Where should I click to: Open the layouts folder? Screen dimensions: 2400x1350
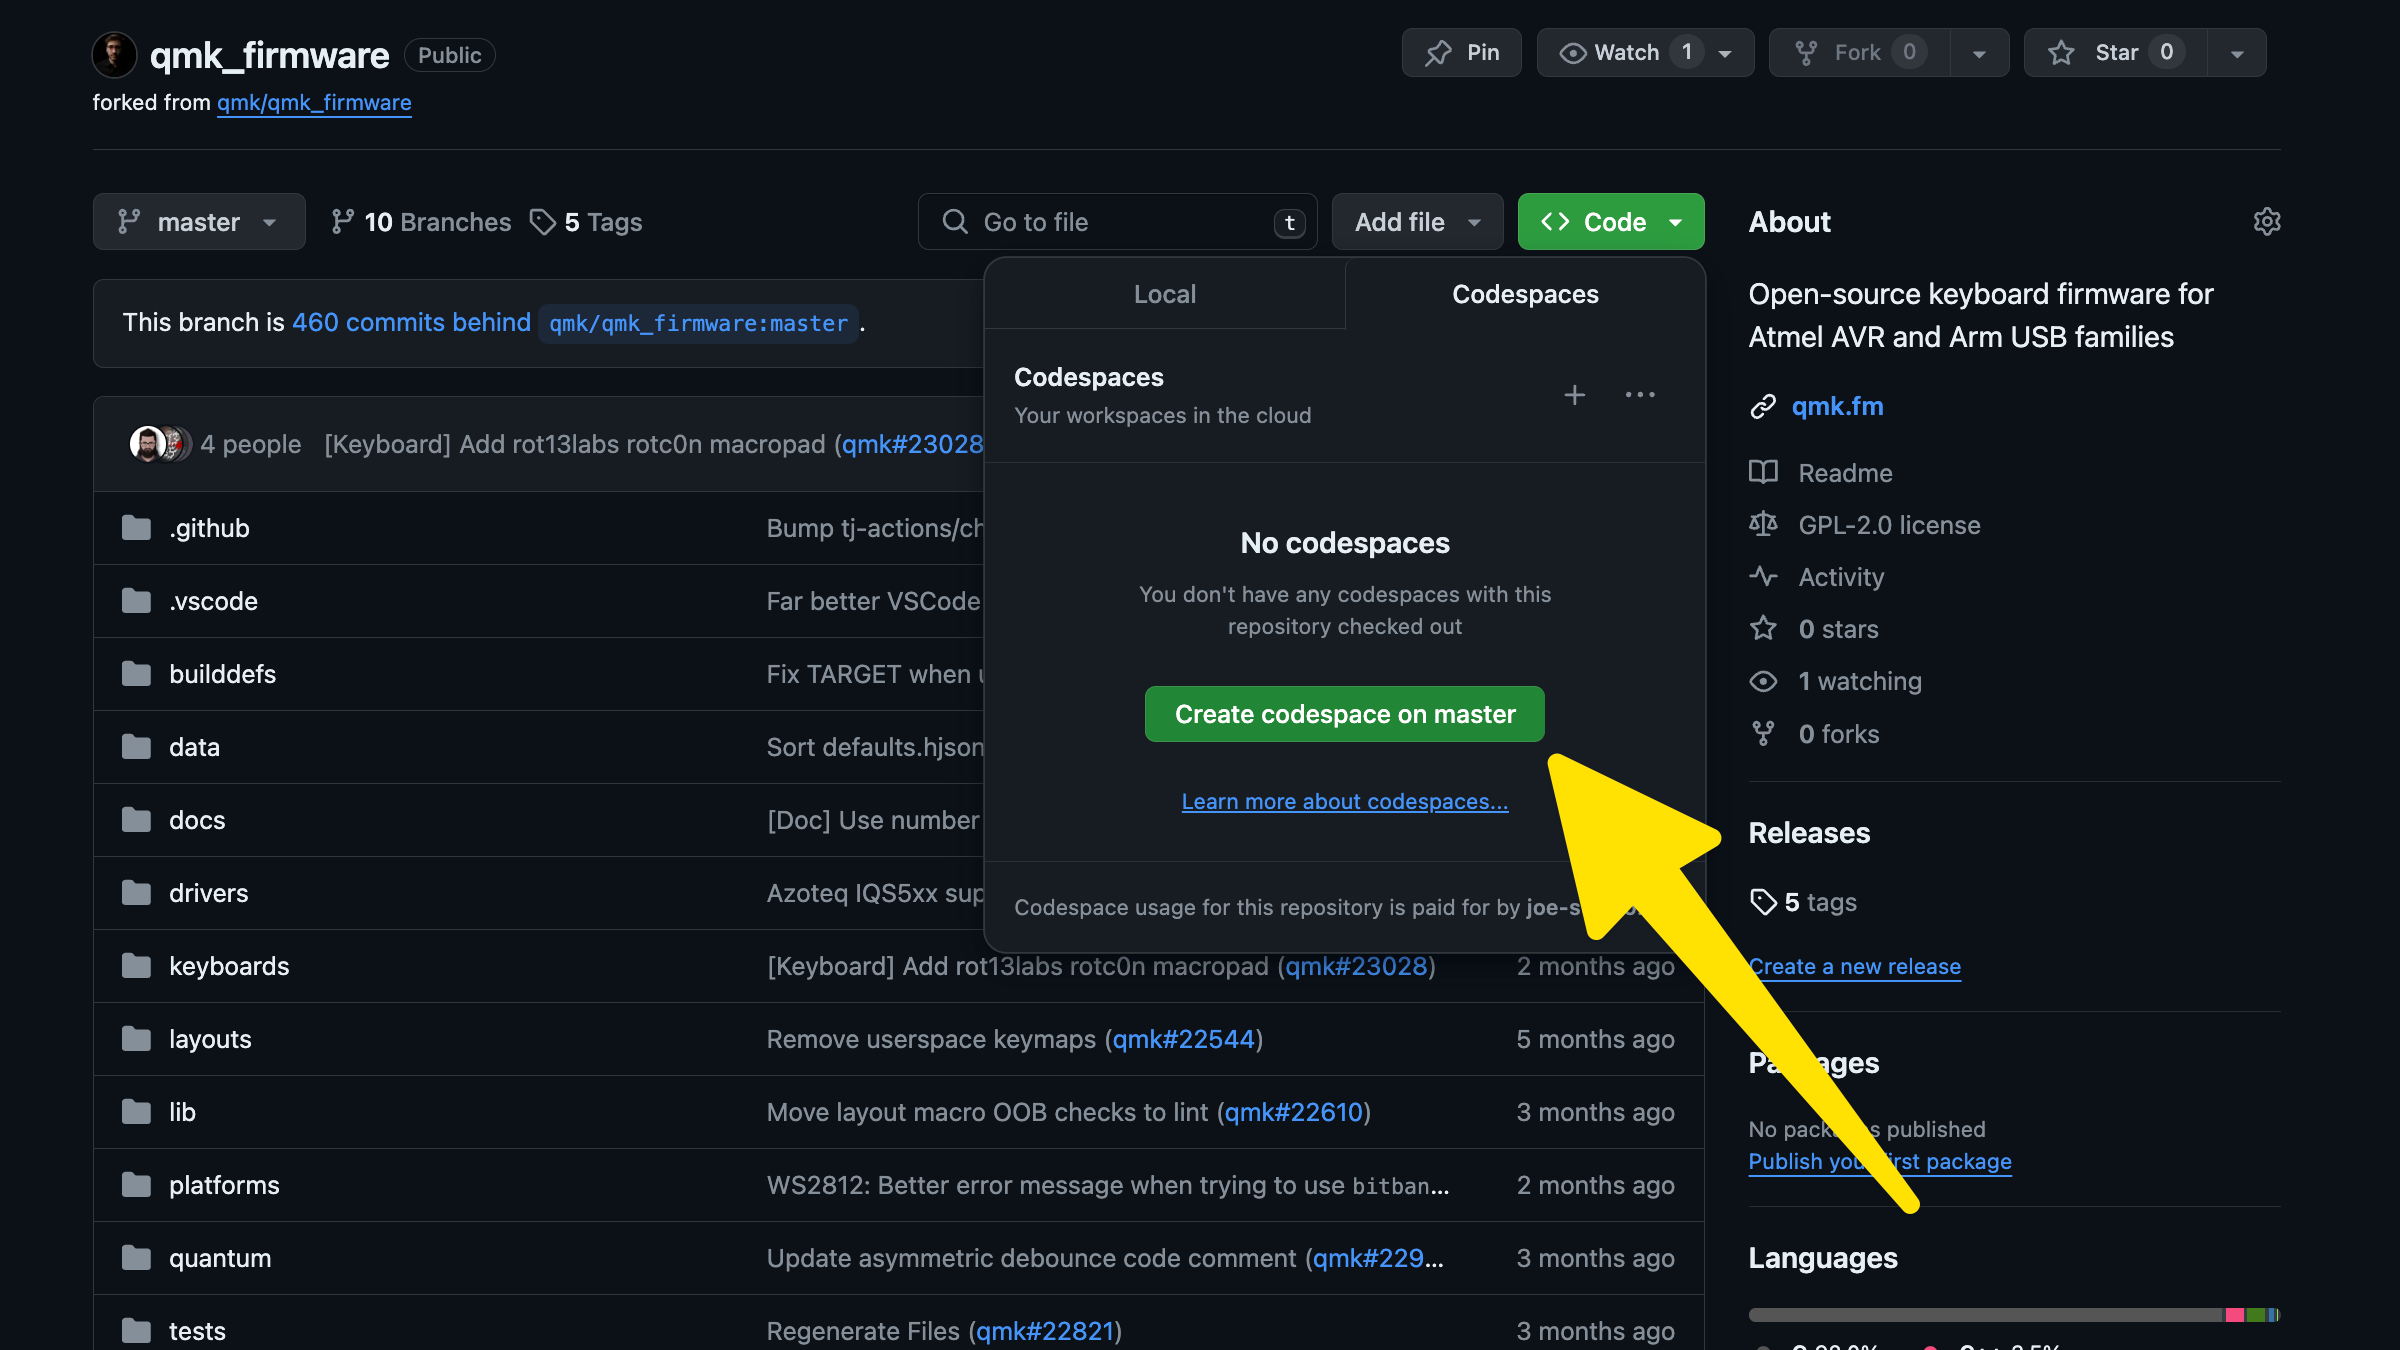tap(210, 1039)
